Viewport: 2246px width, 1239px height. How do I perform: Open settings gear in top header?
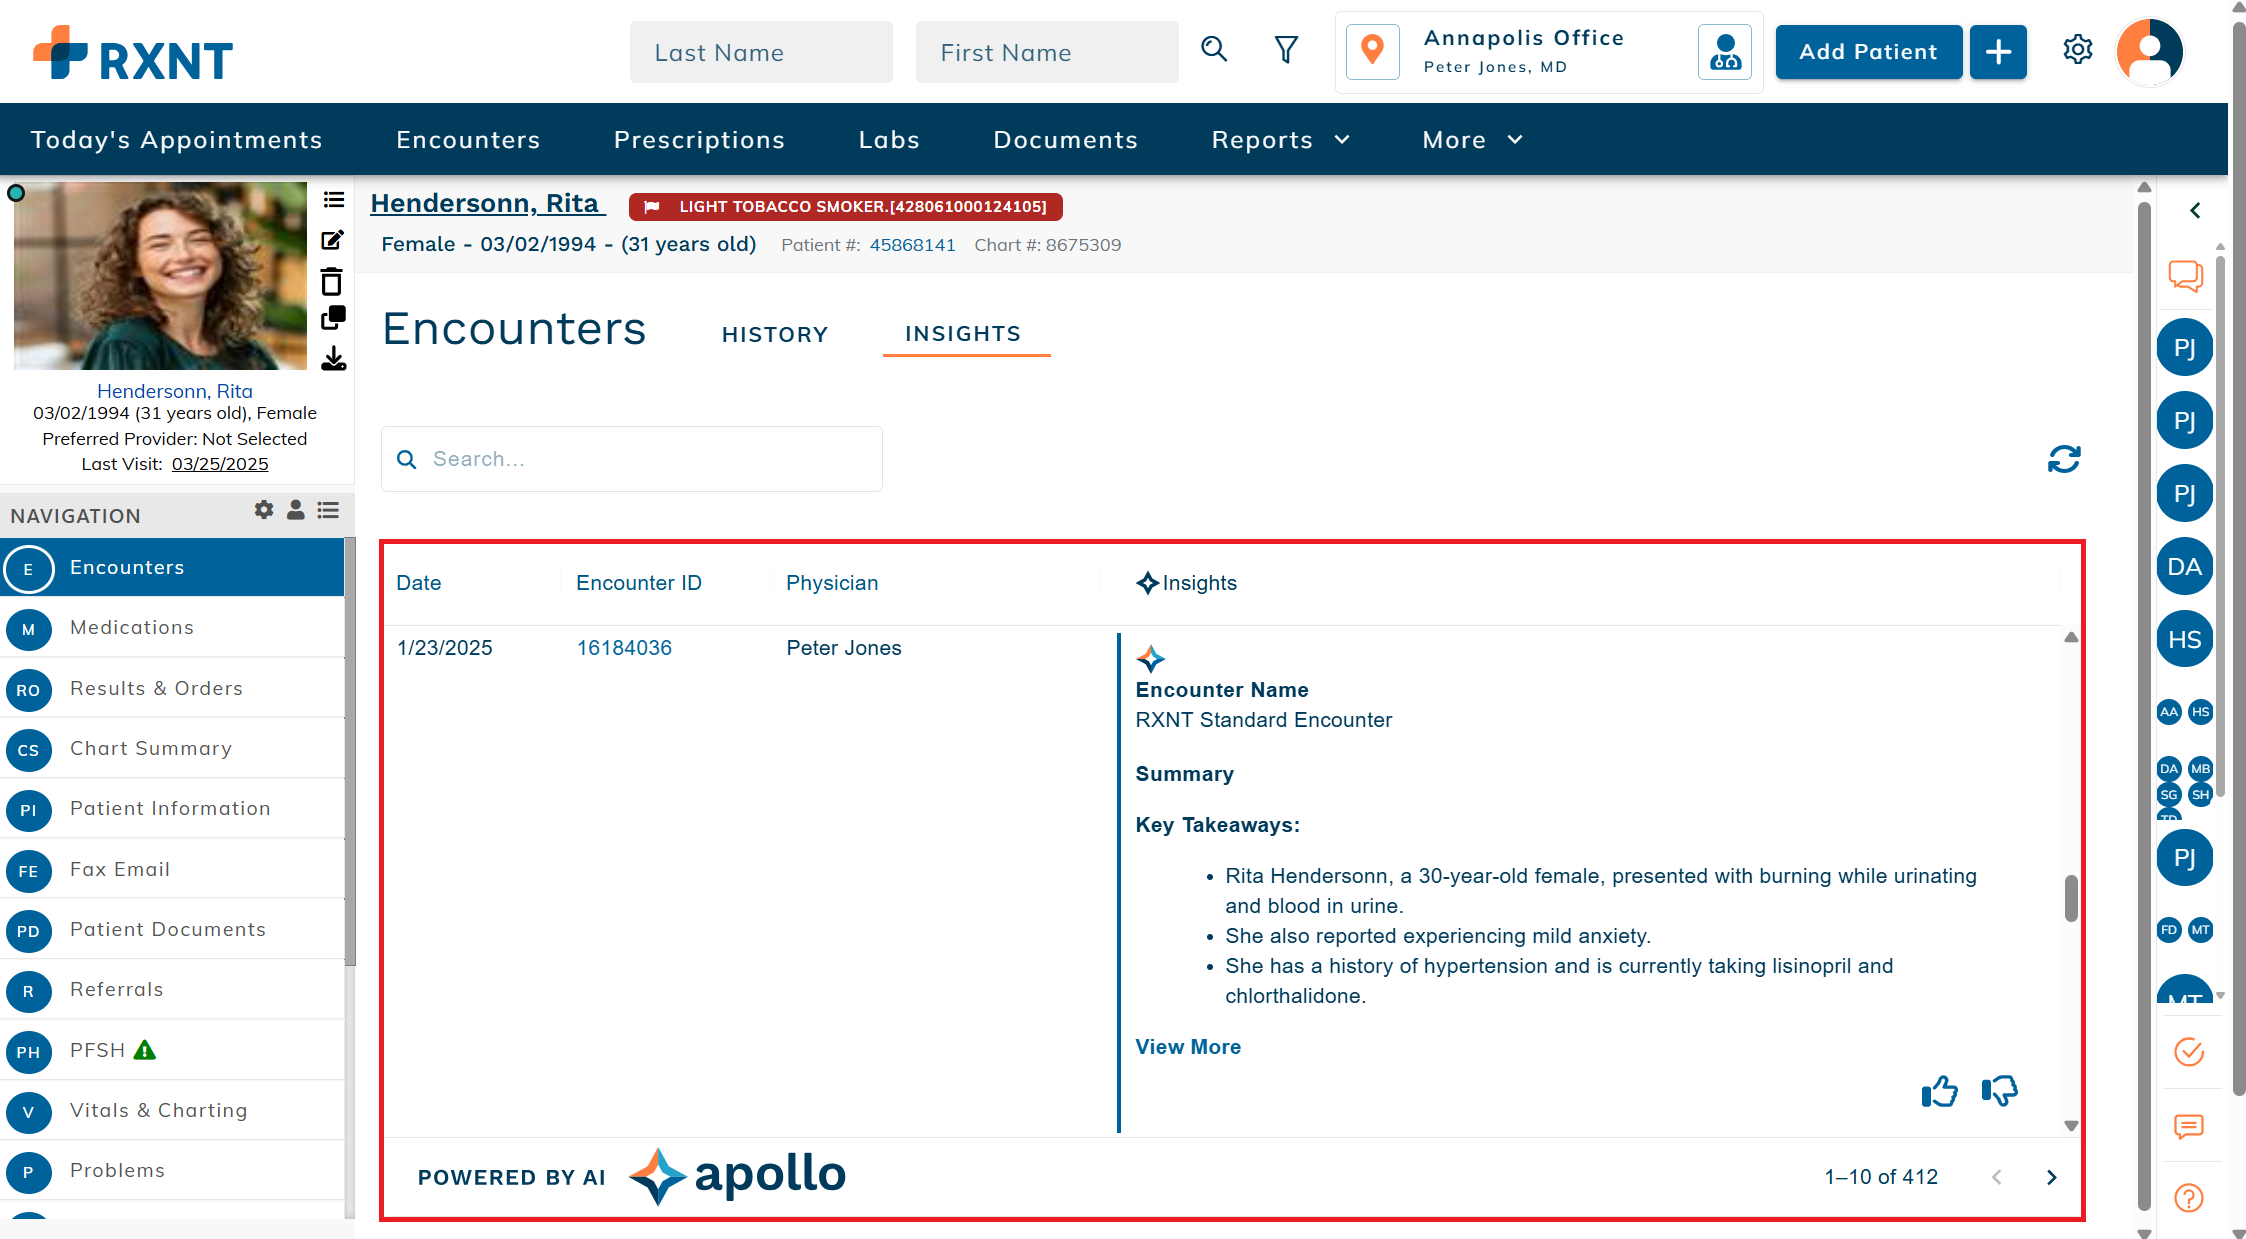2078,49
